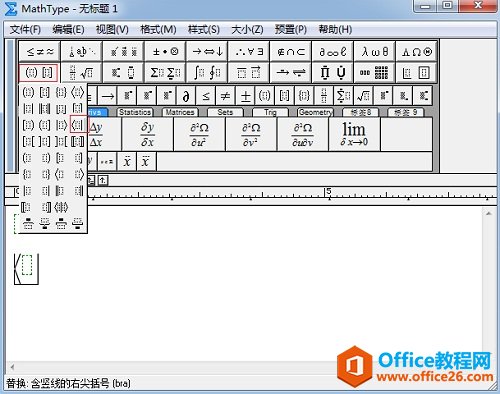The image size is (500, 394).
Task: Open the fraction and radical templates palette
Action: [82, 72]
